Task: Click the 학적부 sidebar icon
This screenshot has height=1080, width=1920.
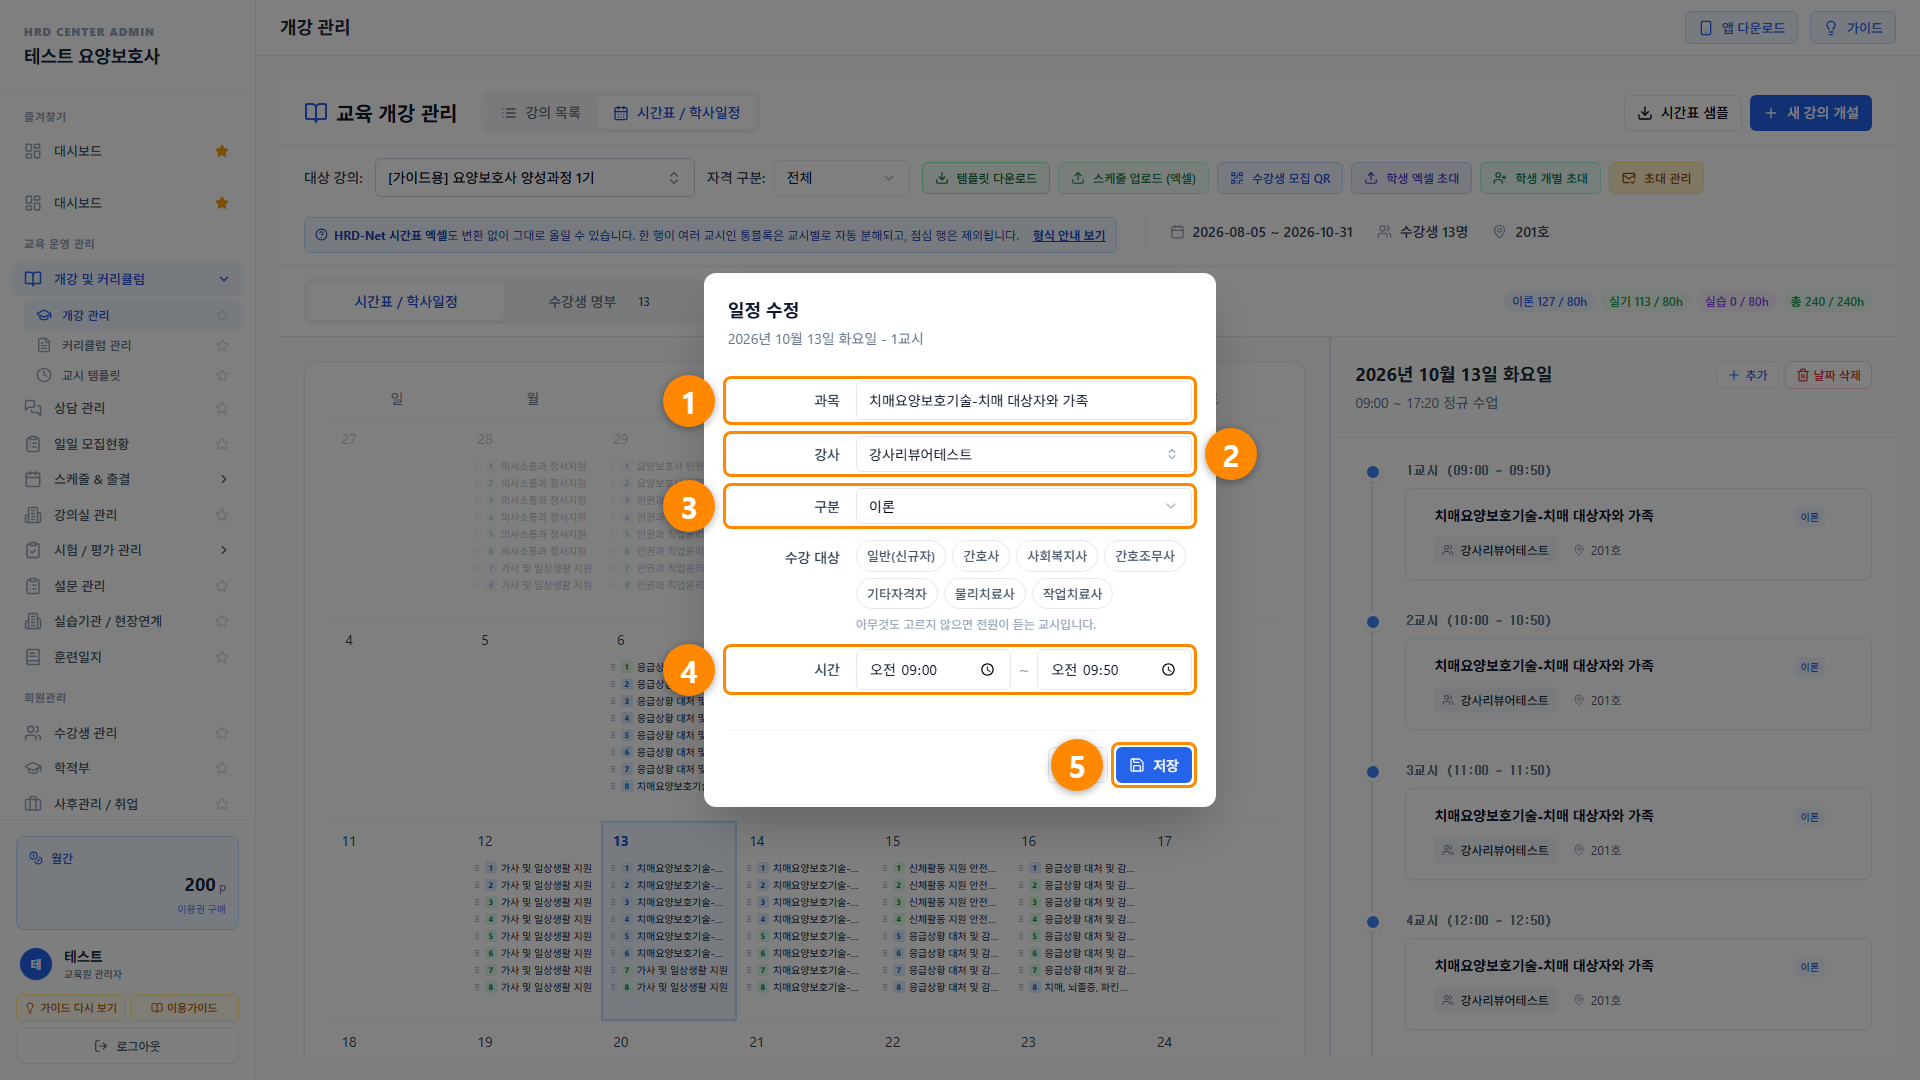Action: point(33,768)
